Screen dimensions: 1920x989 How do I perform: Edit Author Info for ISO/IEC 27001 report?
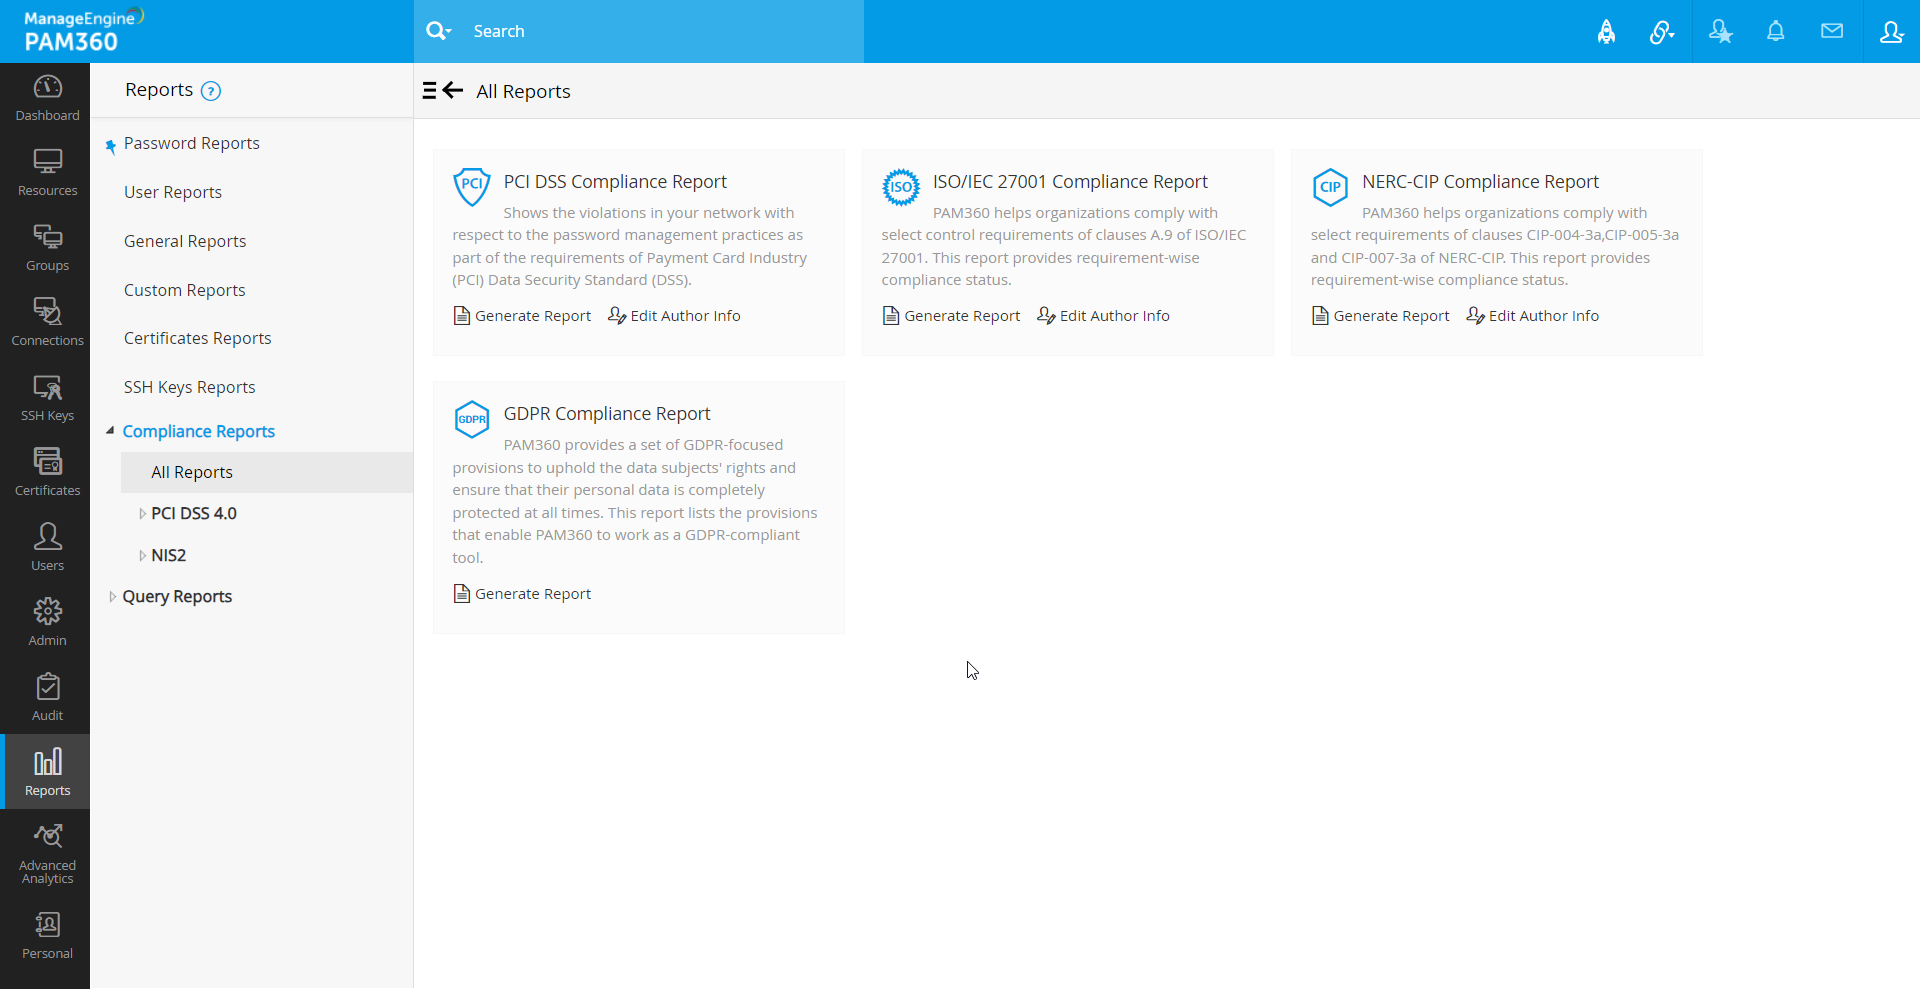[1104, 316]
